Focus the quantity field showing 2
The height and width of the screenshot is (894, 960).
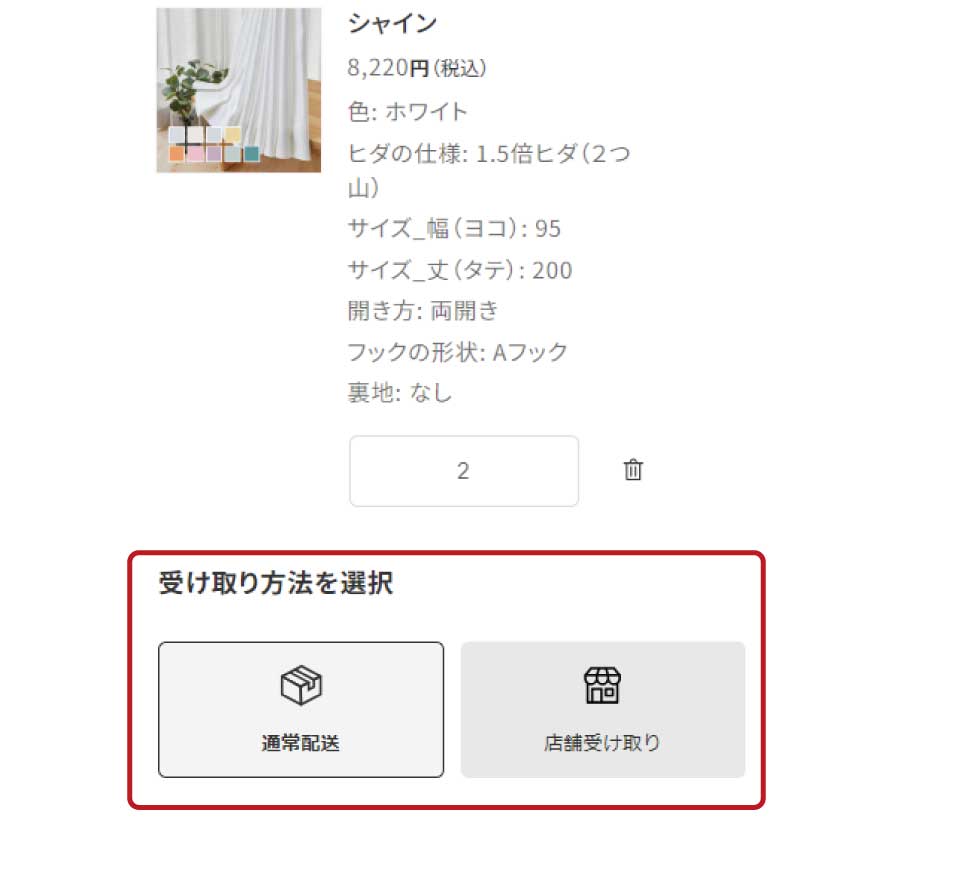point(463,471)
